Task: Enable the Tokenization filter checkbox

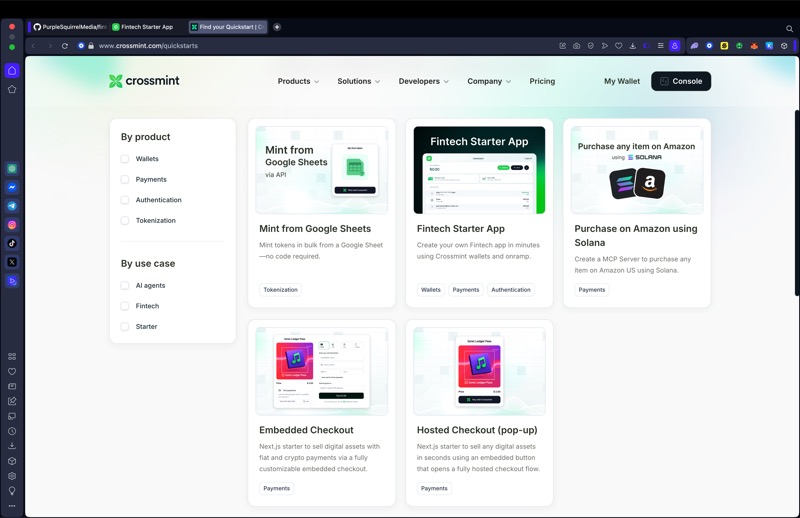Action: click(125, 221)
